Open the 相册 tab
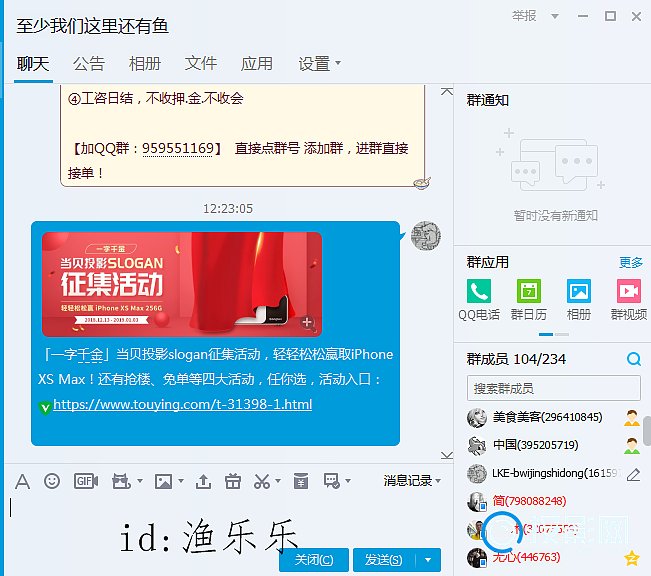This screenshot has height=576, width=651. (145, 64)
